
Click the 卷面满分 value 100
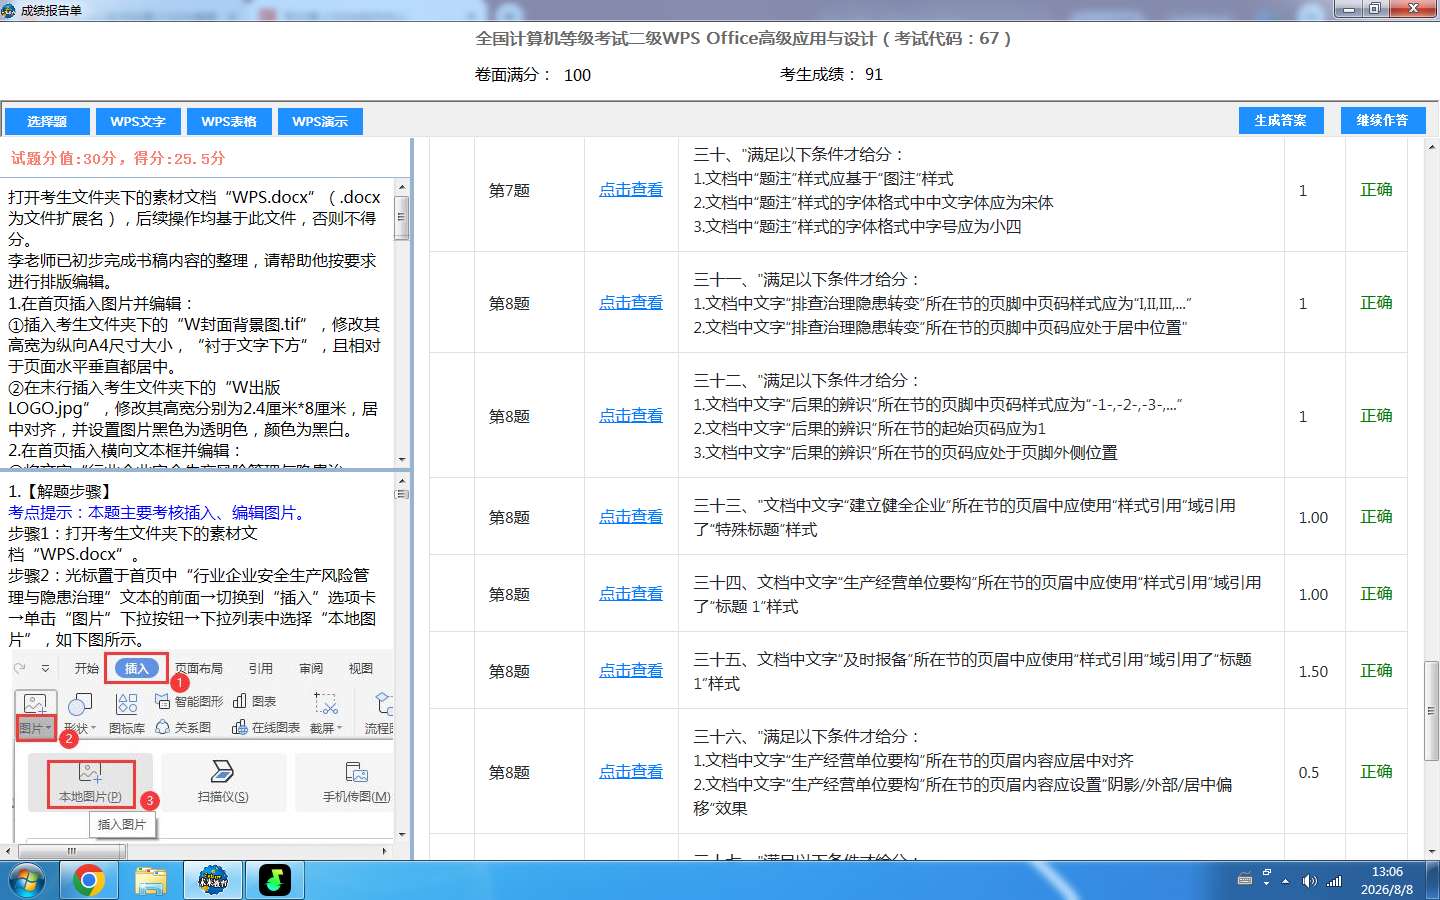coord(577,75)
